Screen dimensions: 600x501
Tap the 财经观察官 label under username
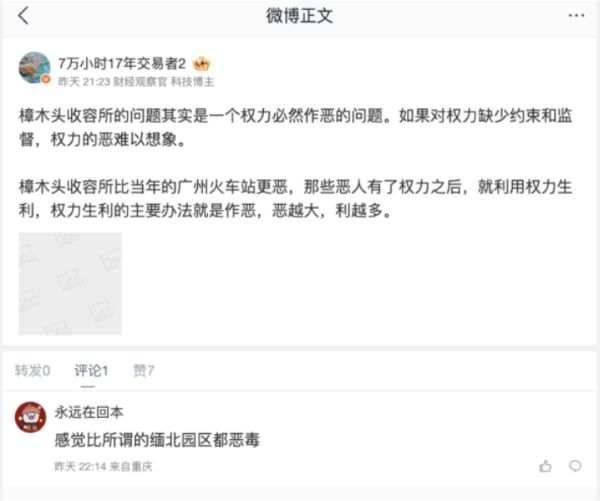pos(140,82)
